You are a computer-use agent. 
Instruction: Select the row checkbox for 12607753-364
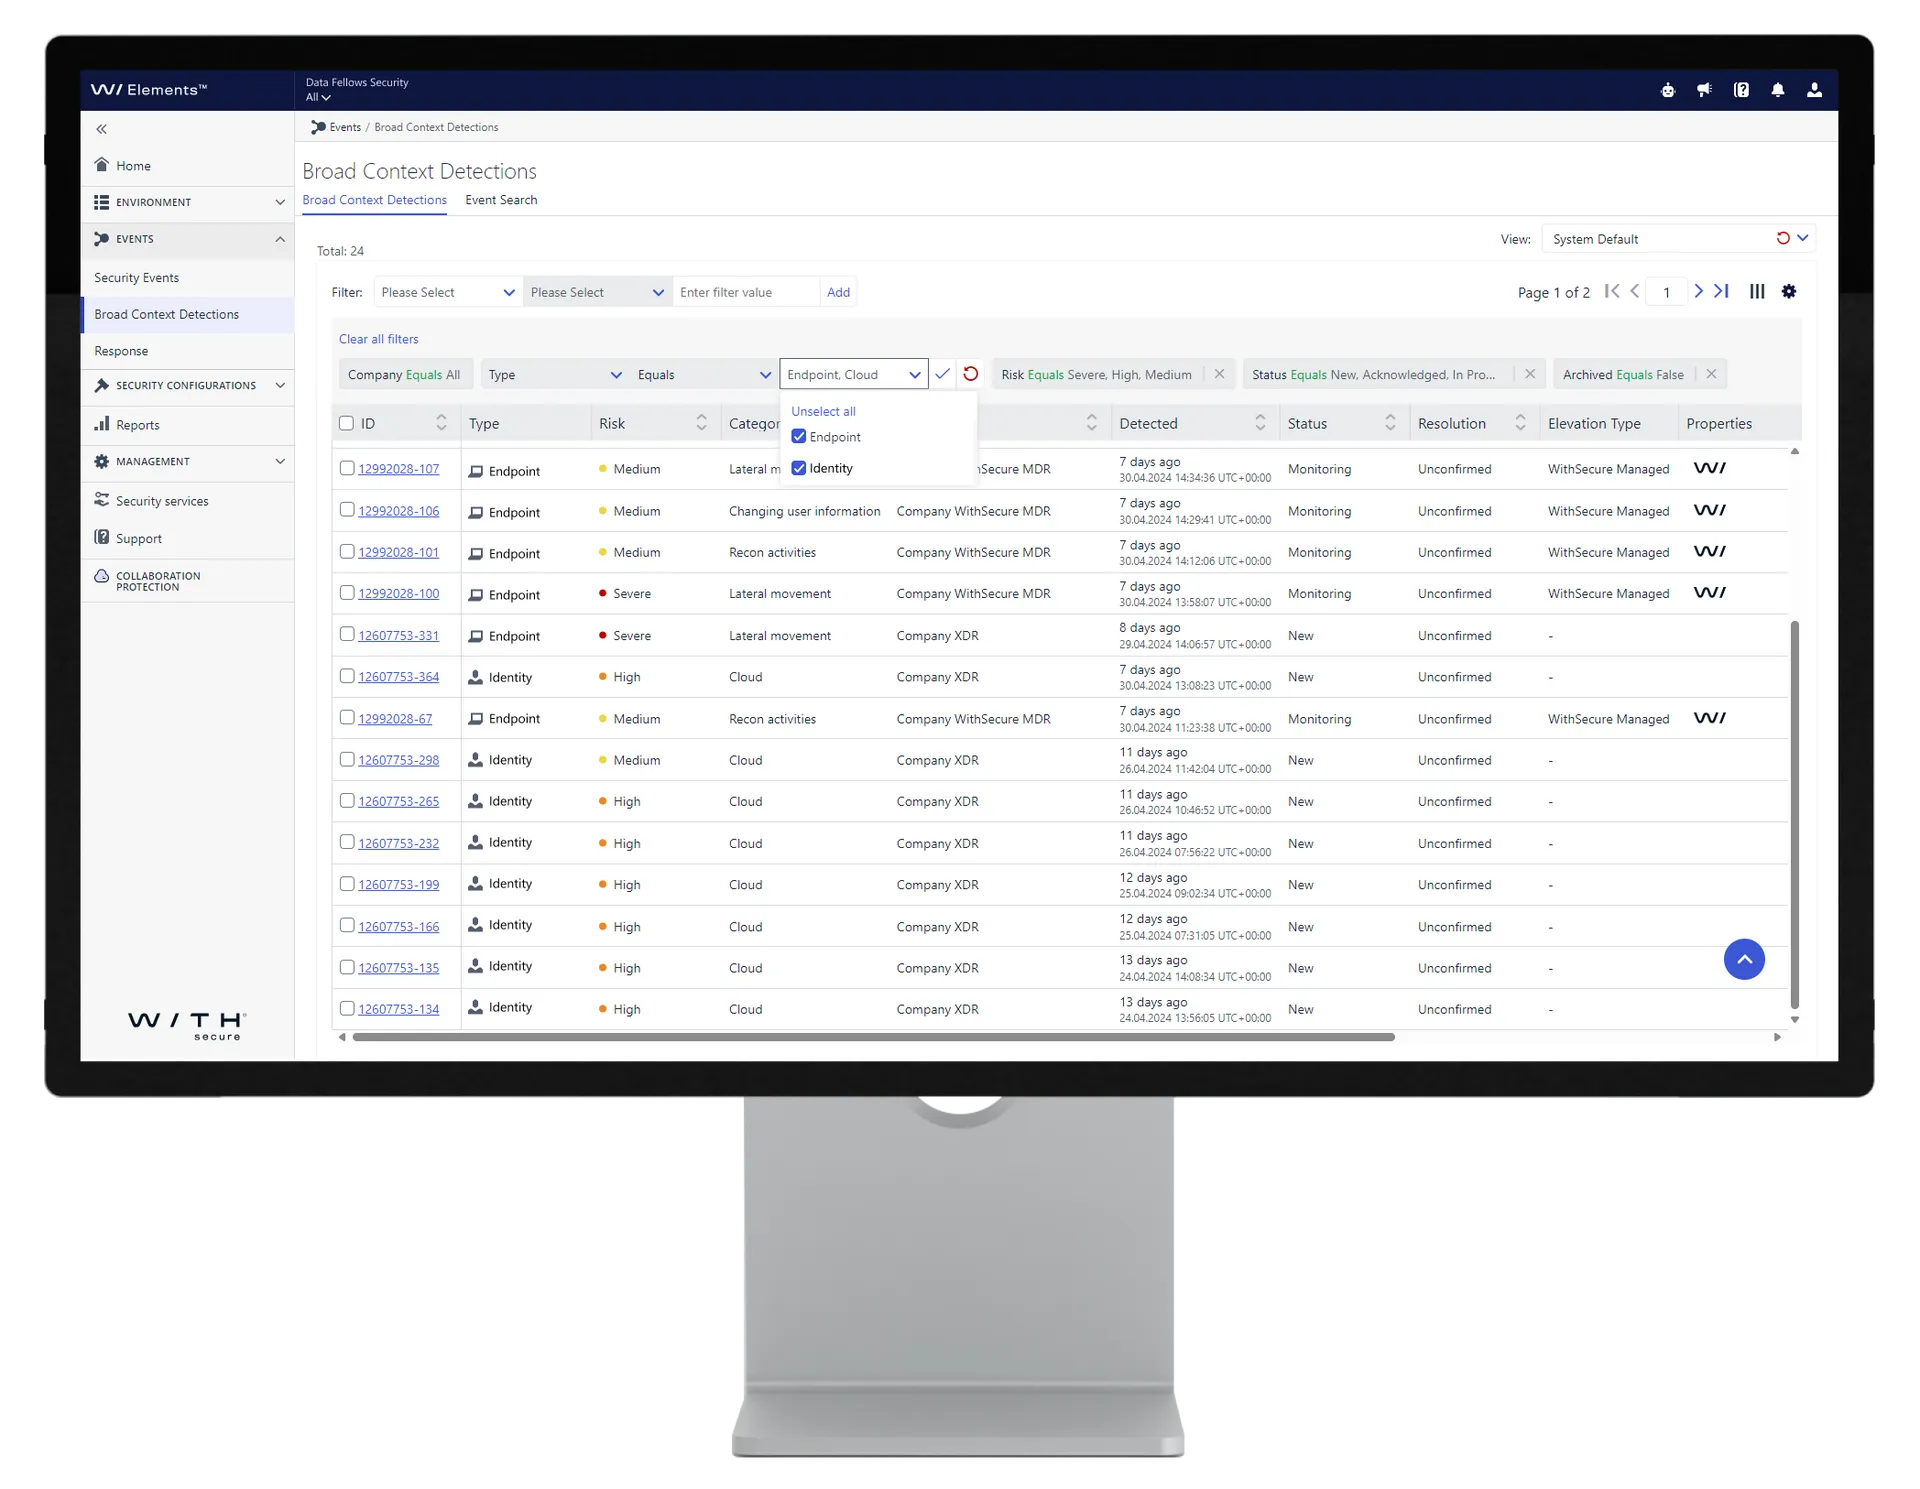pos(347,676)
